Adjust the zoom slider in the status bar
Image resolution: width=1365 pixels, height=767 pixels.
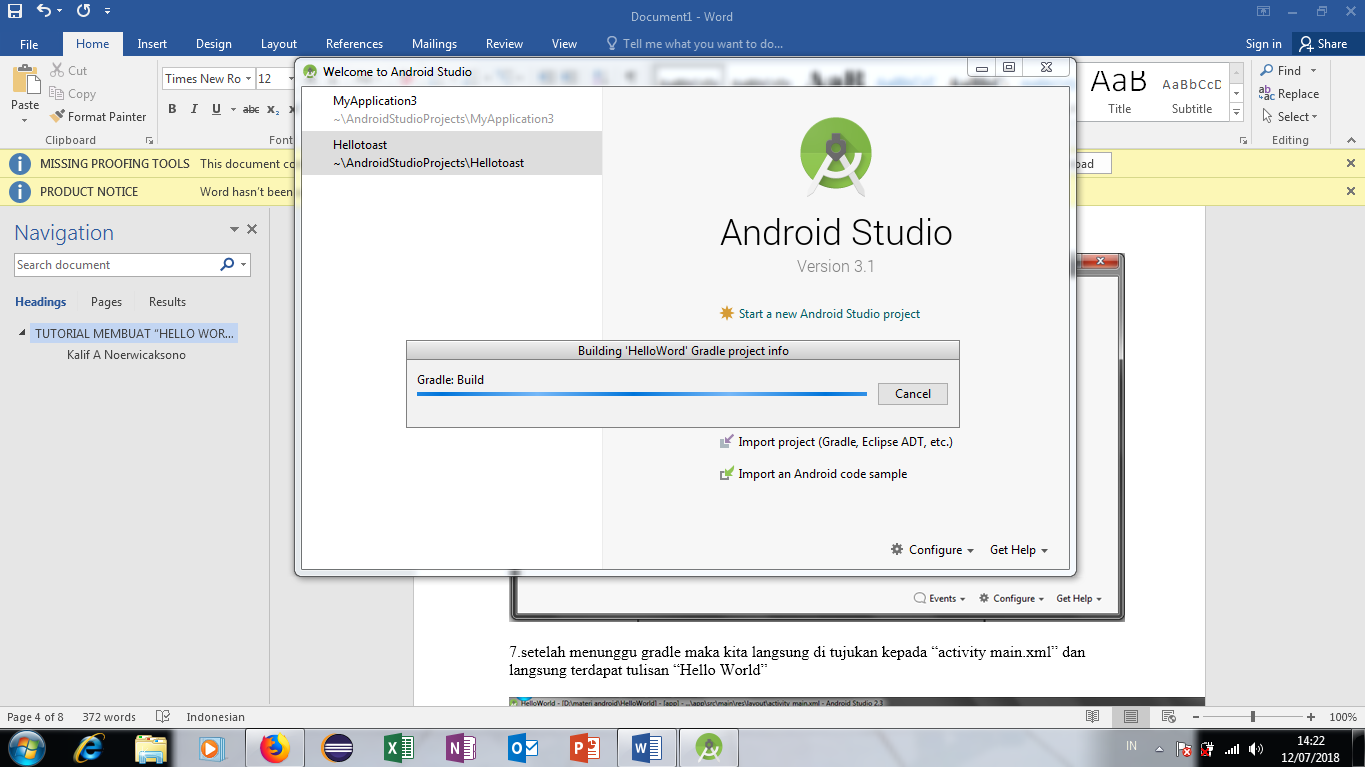pyautogui.click(x=1251, y=716)
